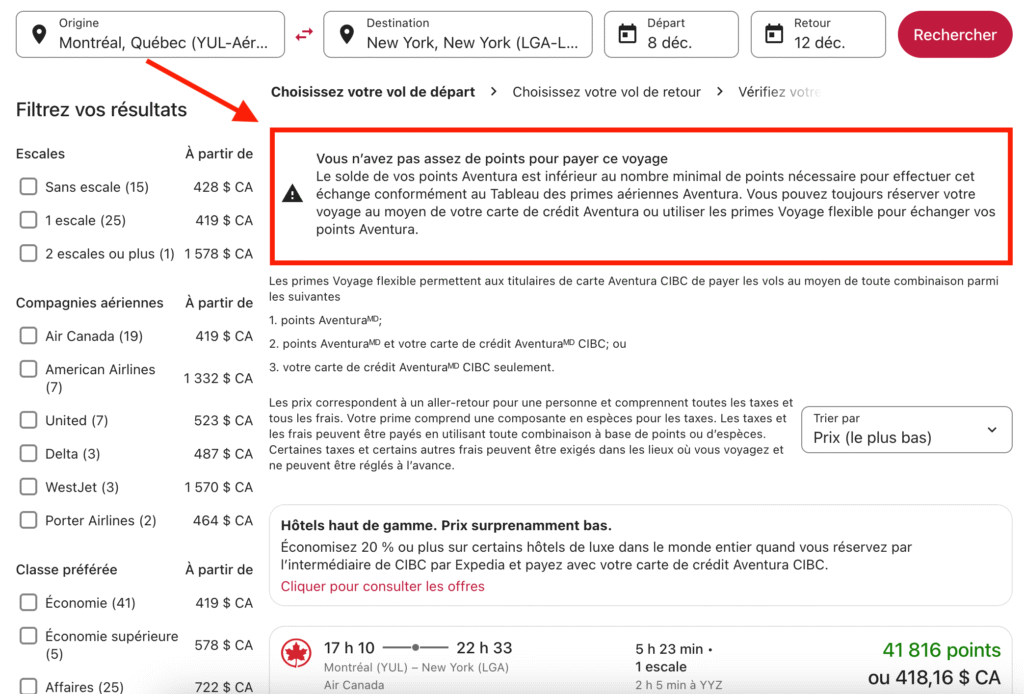Enable the Air Canada airline filter

click(28, 336)
